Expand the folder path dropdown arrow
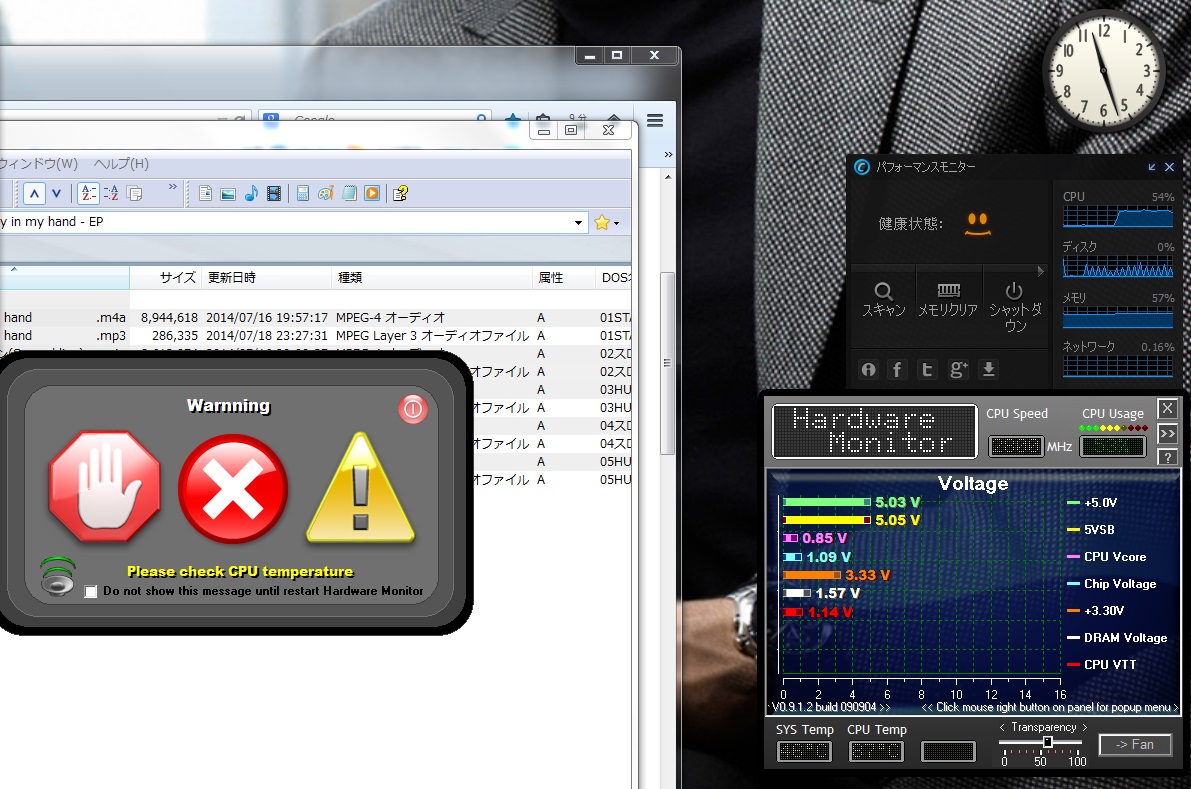Screen dimensions: 1191x789 coord(579,222)
